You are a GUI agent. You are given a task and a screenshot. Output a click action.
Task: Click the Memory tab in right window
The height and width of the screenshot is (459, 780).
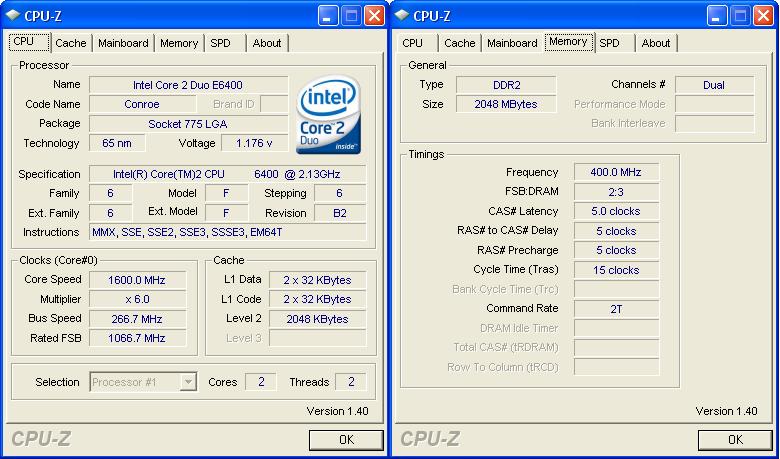[x=569, y=42]
